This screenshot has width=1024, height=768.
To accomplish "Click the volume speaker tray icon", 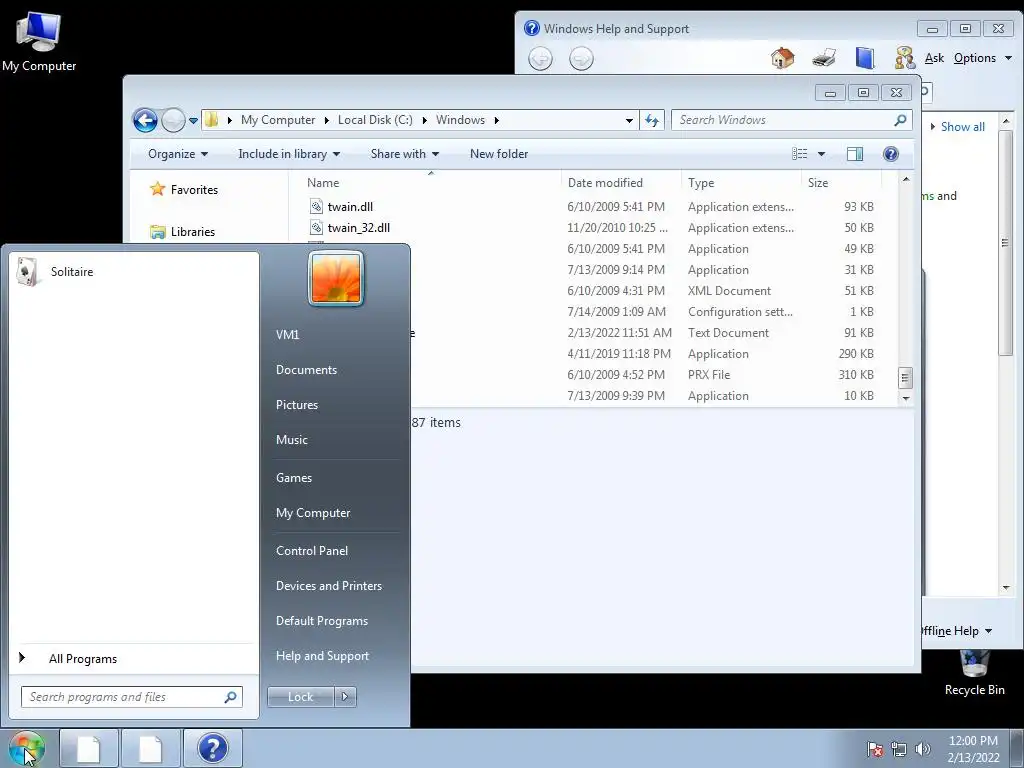I will pos(923,749).
